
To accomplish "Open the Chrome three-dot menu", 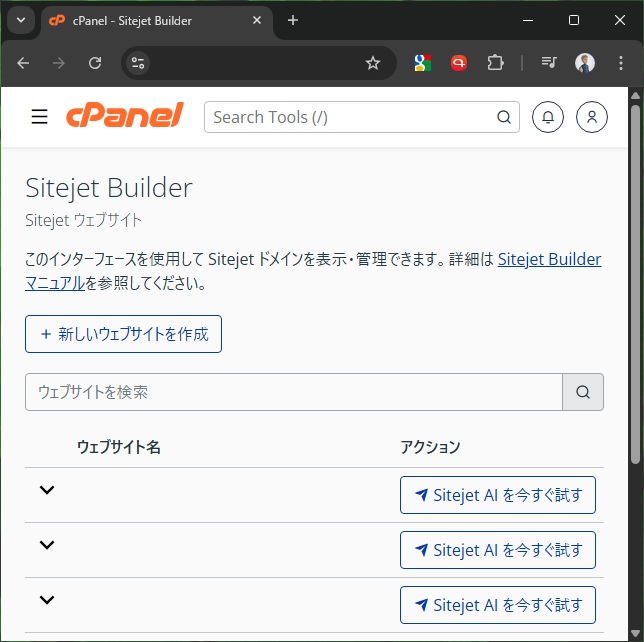I will tap(621, 63).
